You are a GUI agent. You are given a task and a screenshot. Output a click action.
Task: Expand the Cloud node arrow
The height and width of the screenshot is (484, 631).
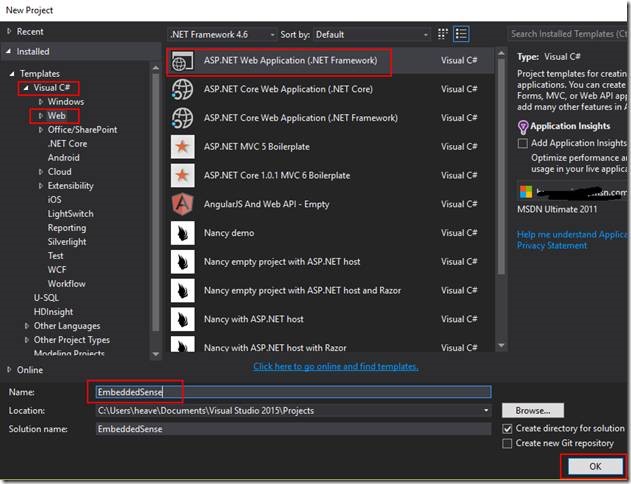click(40, 172)
